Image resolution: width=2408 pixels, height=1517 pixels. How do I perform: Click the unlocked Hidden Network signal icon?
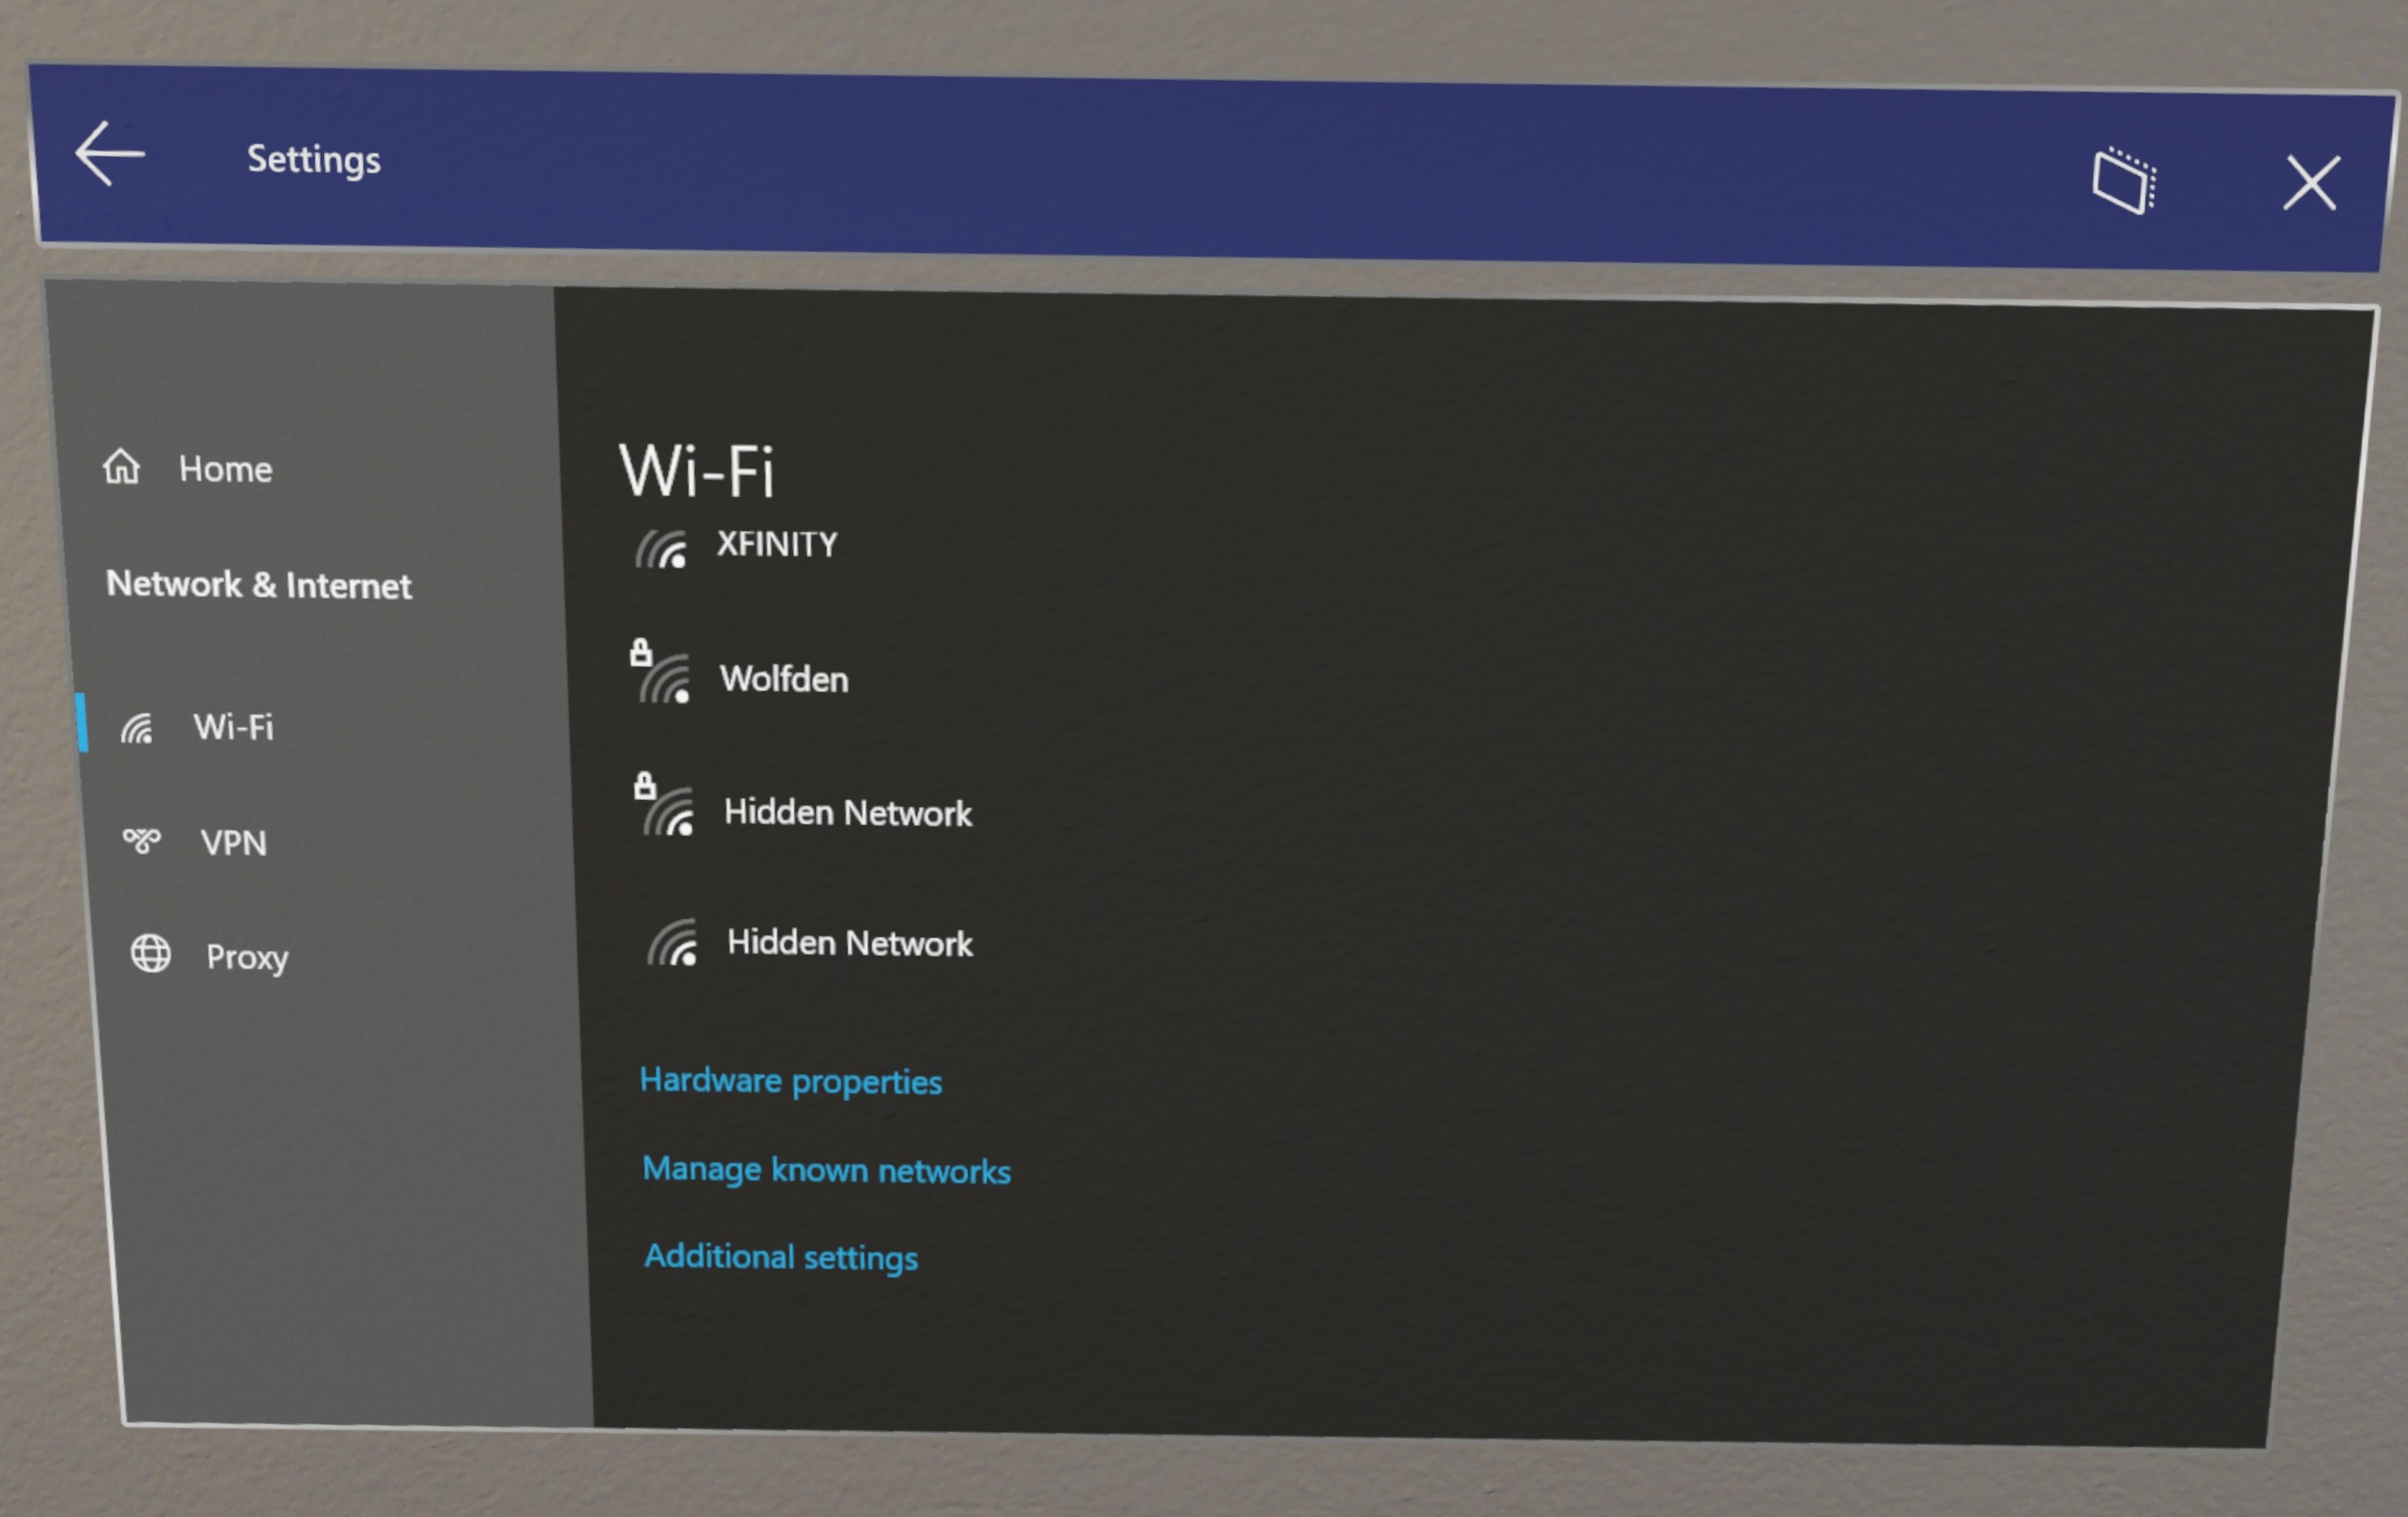coord(671,944)
